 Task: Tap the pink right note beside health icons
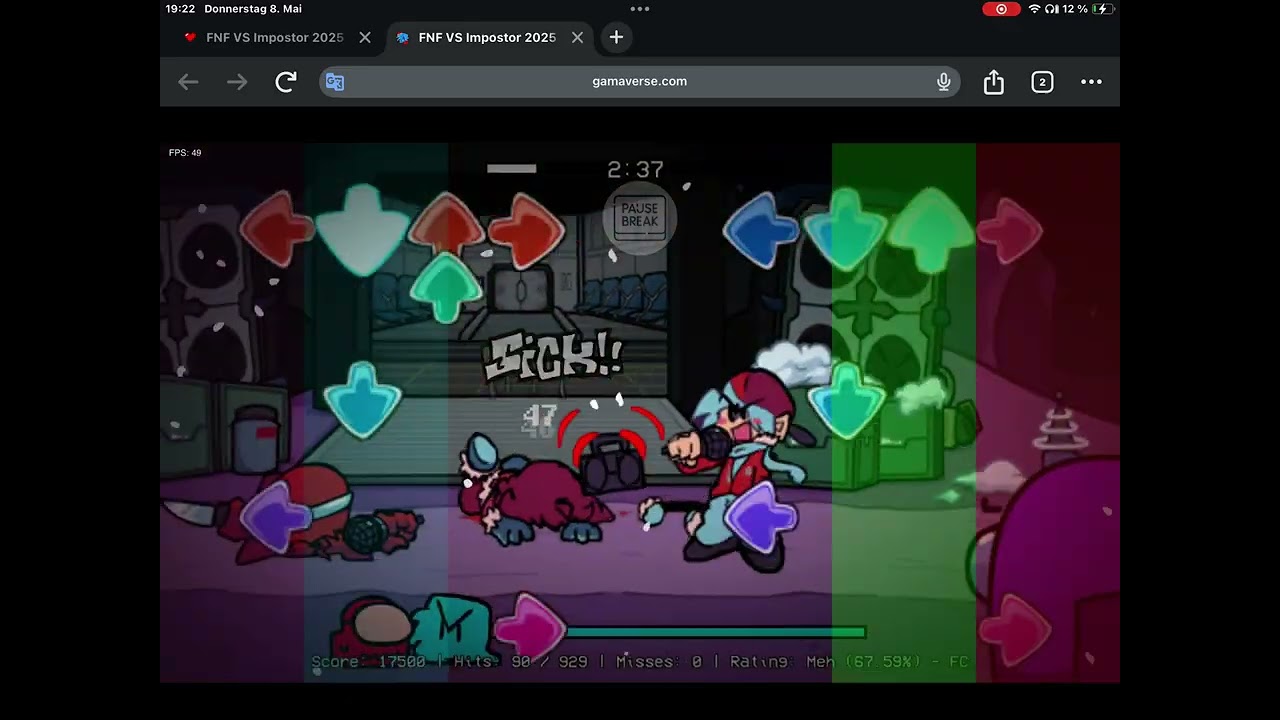coord(530,627)
